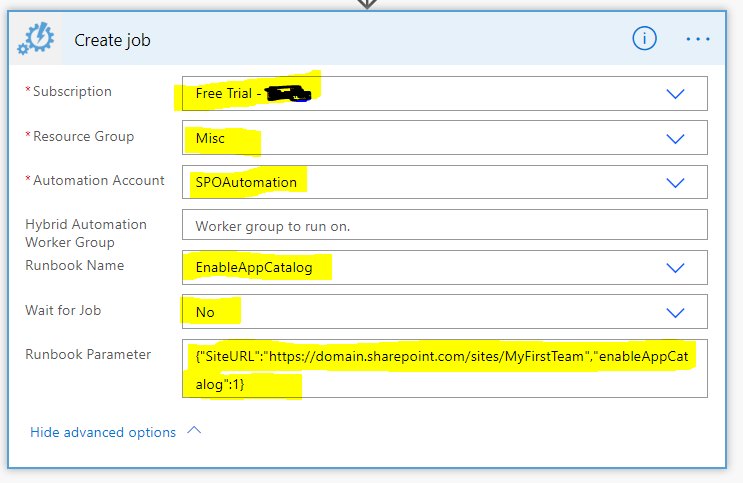Image resolution: width=743 pixels, height=483 pixels.
Task: Click the Create job header title
Action: pyautogui.click(x=113, y=40)
